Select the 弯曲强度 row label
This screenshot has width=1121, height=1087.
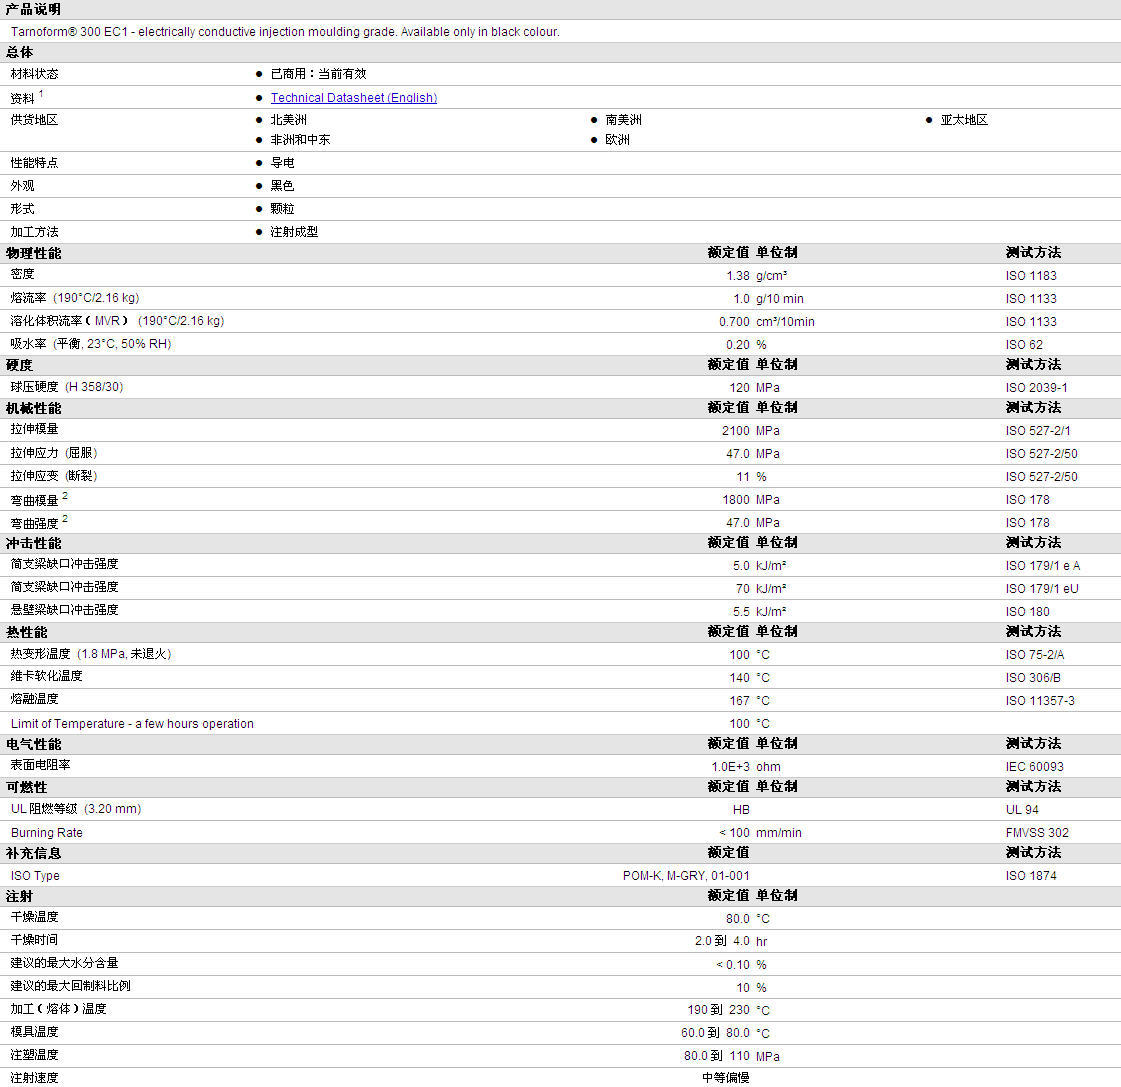pyautogui.click(x=34, y=523)
